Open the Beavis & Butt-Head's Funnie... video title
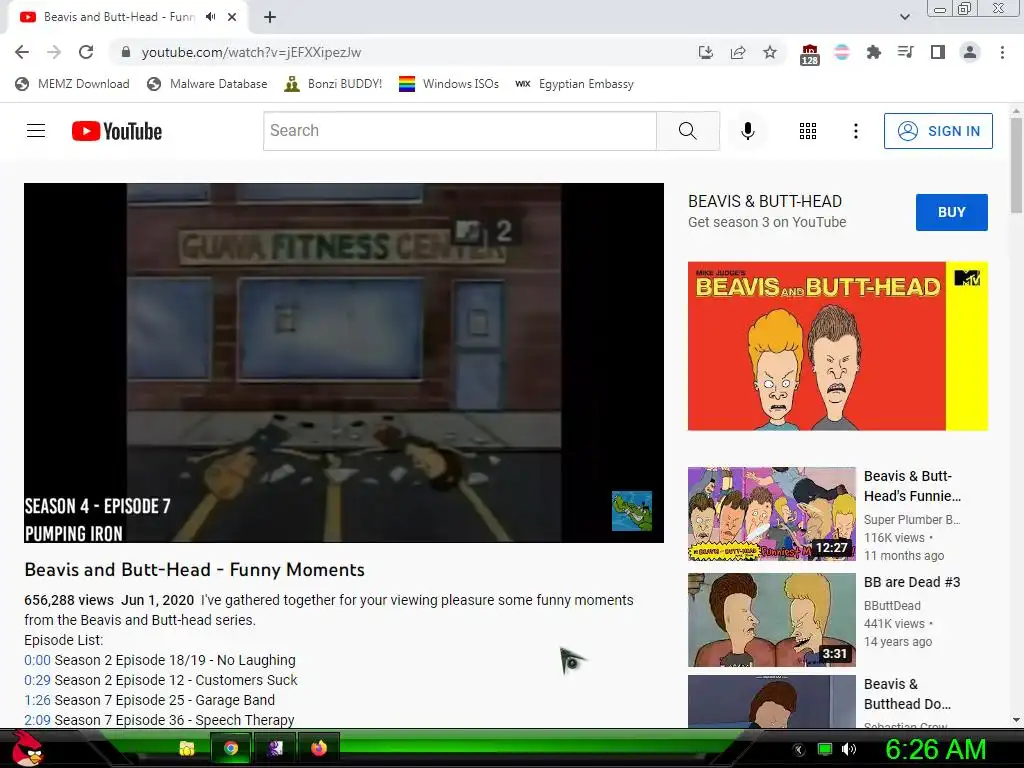 click(x=912, y=486)
